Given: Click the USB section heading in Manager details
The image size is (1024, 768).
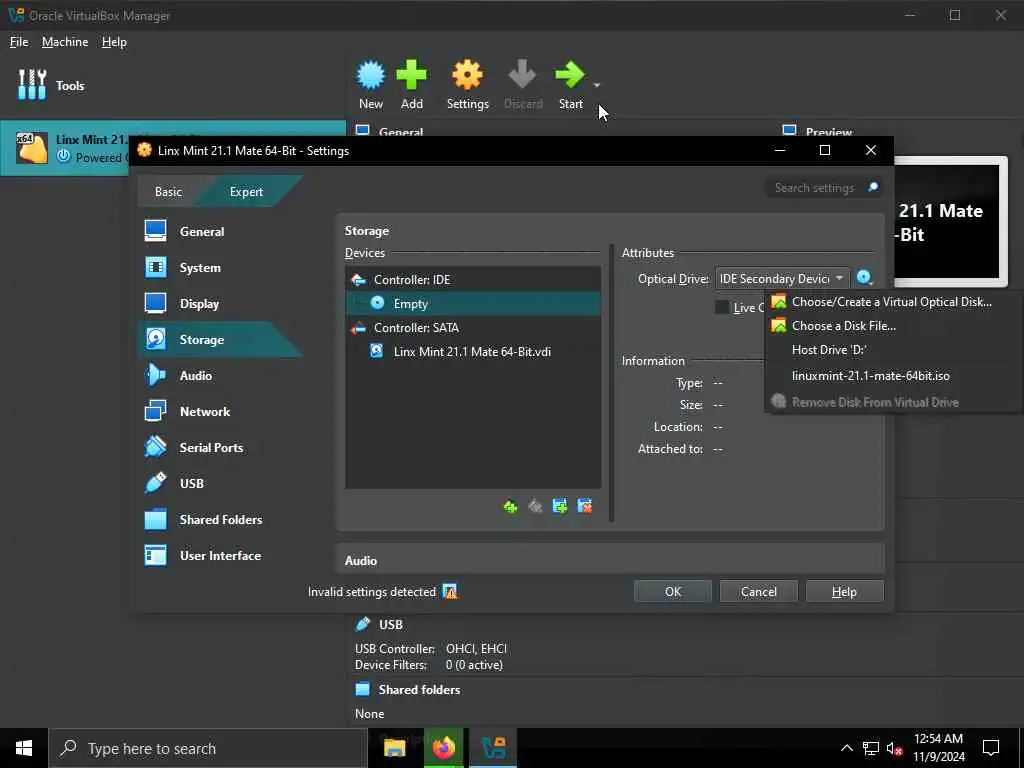Looking at the screenshot, I should (391, 624).
